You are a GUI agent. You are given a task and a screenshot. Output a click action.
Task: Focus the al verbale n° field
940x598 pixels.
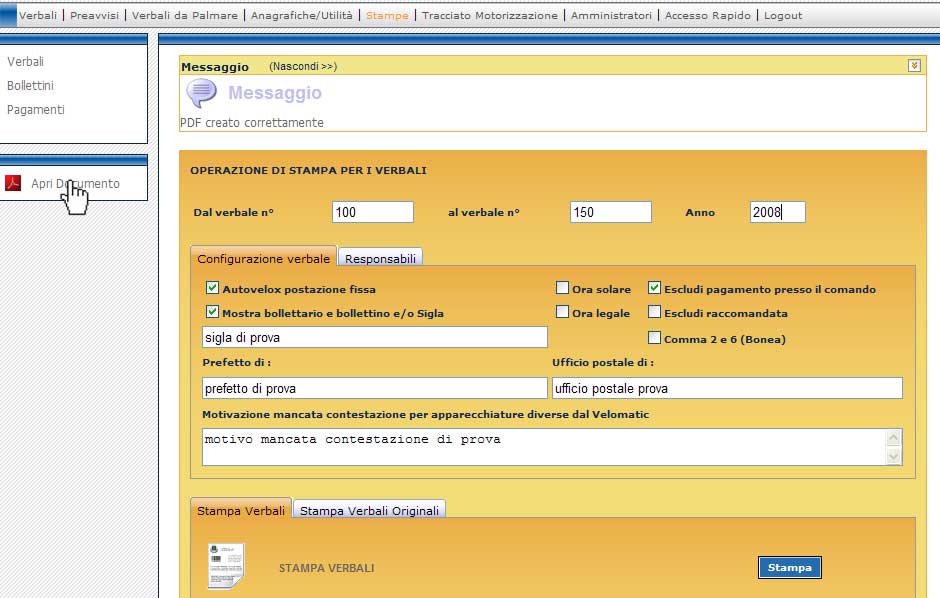(611, 212)
